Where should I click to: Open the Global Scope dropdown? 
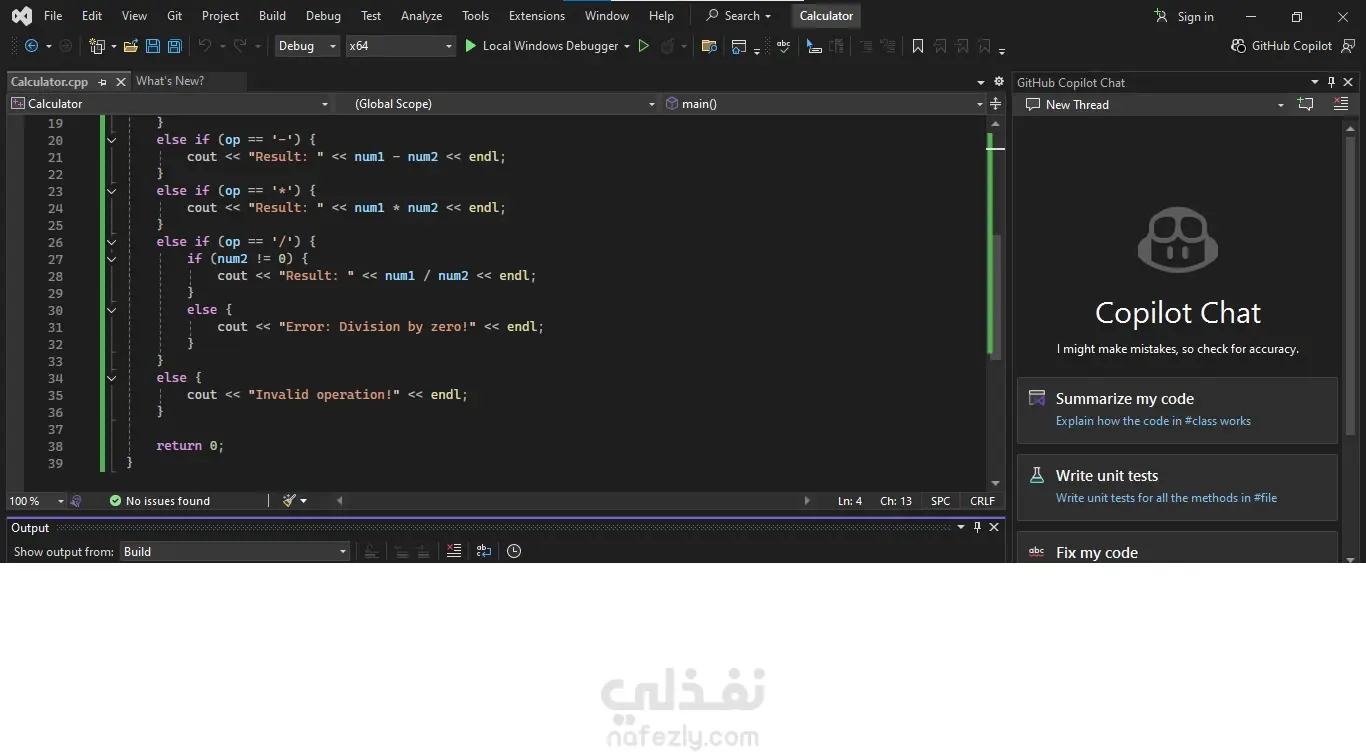(x=497, y=104)
